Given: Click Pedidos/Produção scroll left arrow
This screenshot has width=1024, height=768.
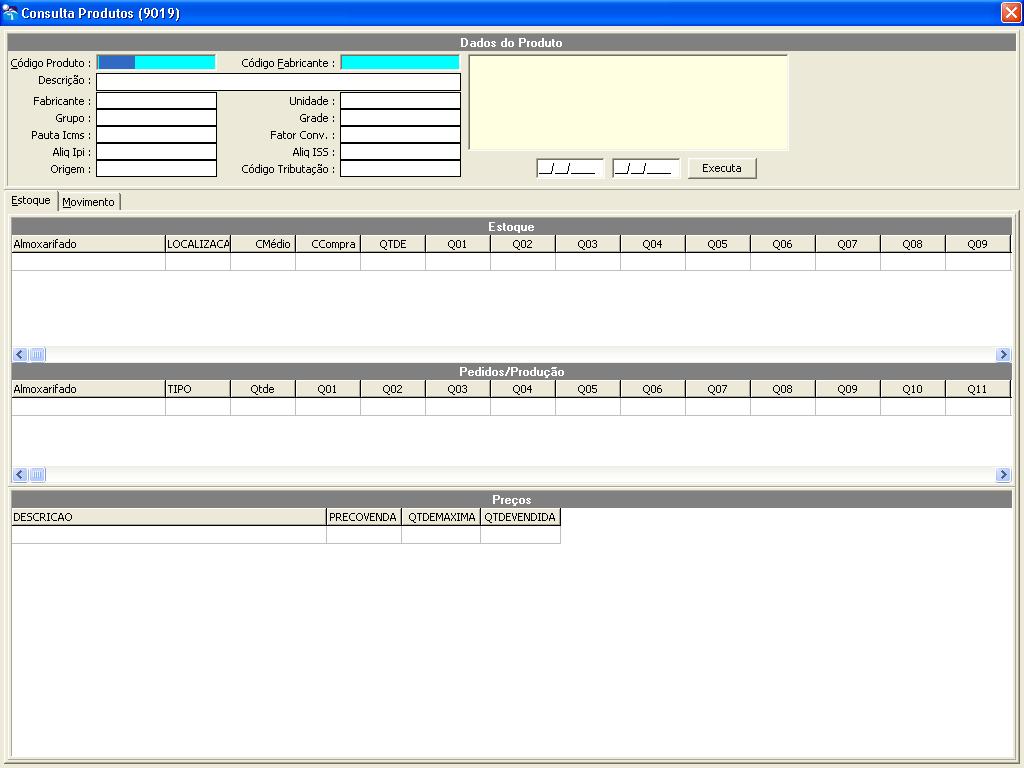Looking at the screenshot, I should 20,475.
